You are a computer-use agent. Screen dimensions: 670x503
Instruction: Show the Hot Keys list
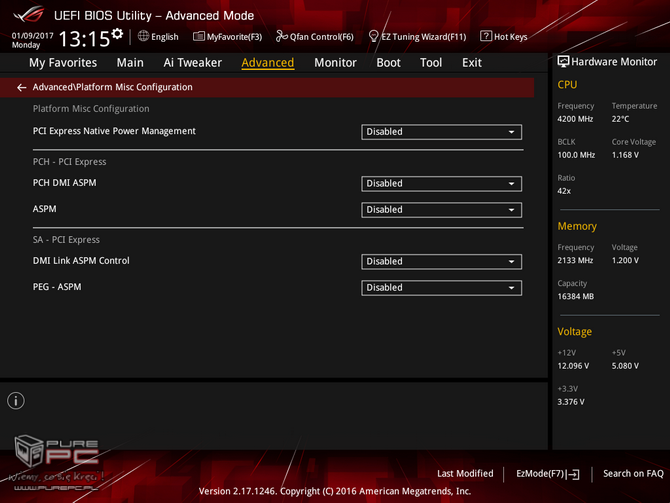510,37
